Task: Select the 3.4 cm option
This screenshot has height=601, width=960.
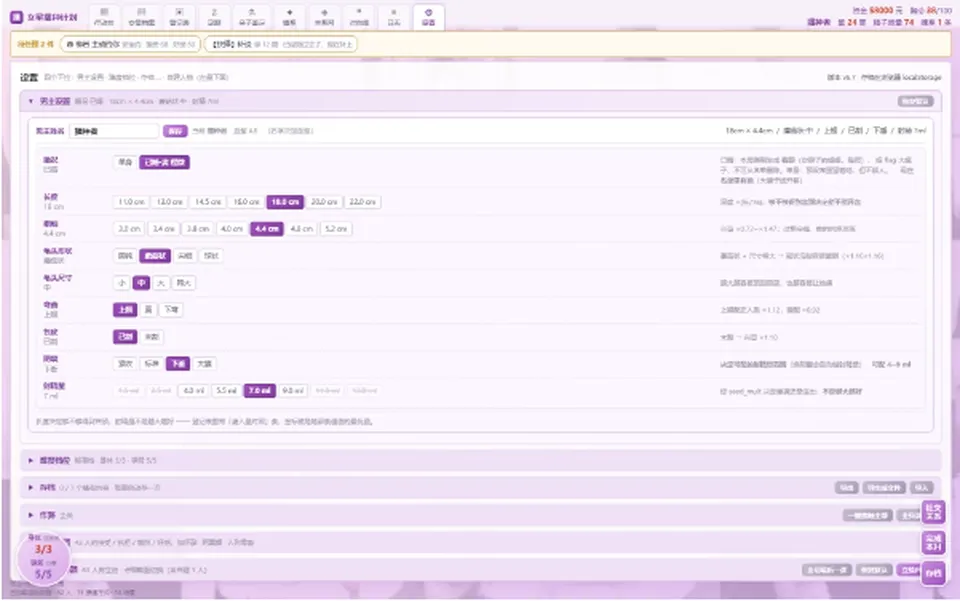Action: tap(163, 229)
